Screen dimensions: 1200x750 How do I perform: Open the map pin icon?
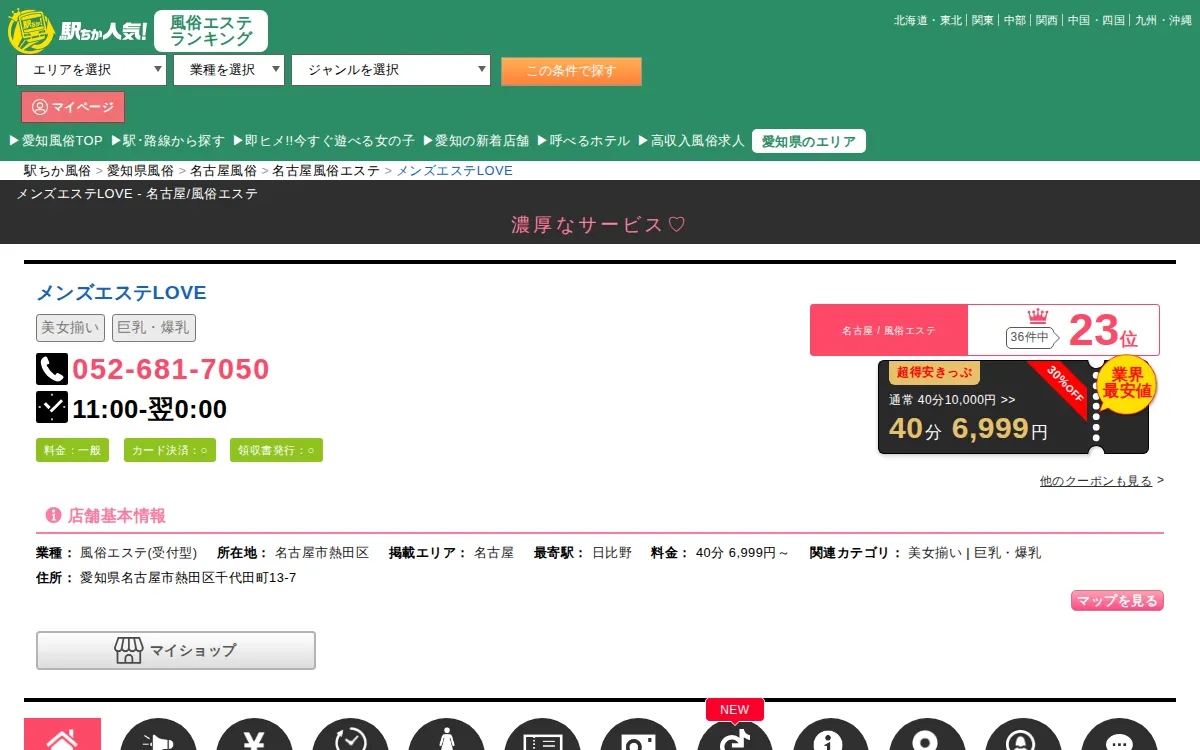(927, 735)
